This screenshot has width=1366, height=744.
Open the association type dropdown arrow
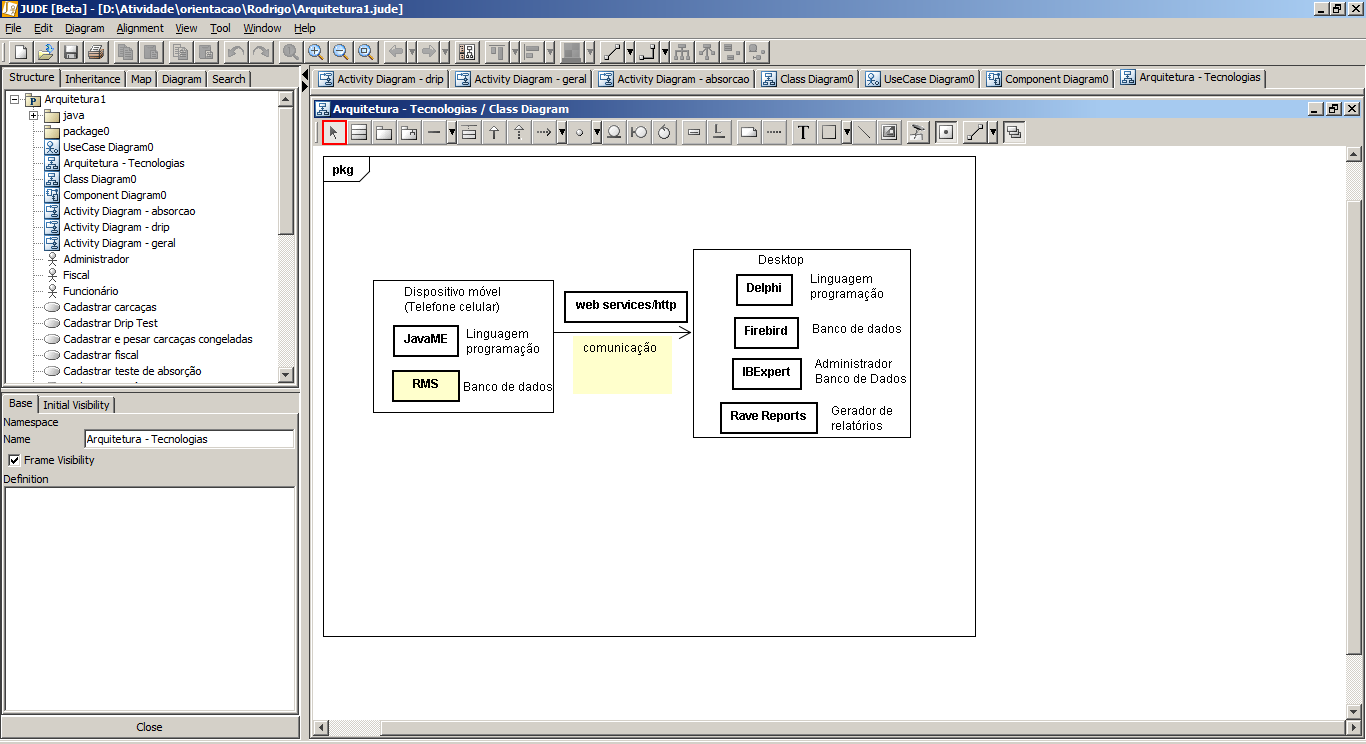(452, 132)
